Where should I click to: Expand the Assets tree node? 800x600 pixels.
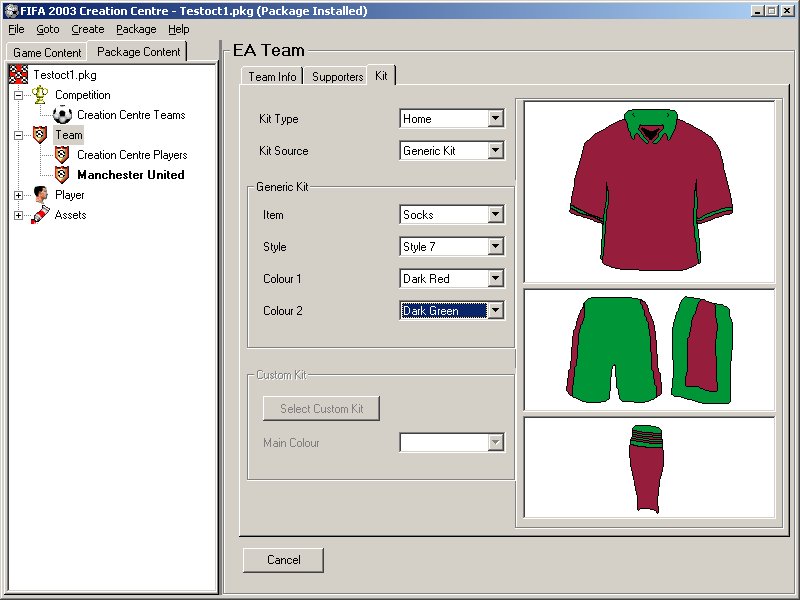pos(18,215)
